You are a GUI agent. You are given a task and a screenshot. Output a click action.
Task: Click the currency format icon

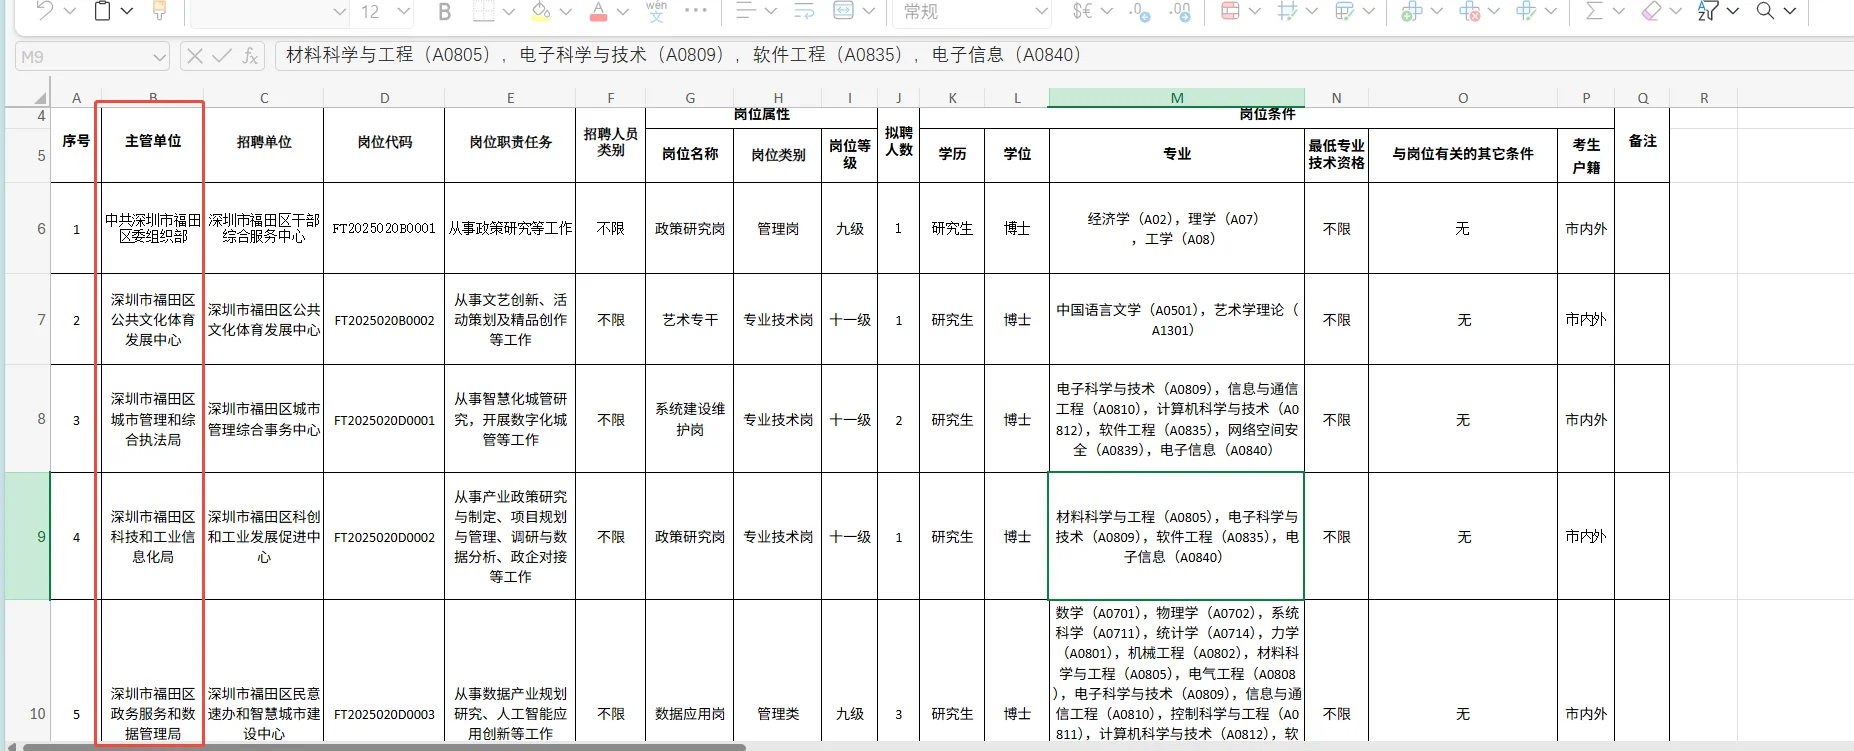click(x=1082, y=11)
